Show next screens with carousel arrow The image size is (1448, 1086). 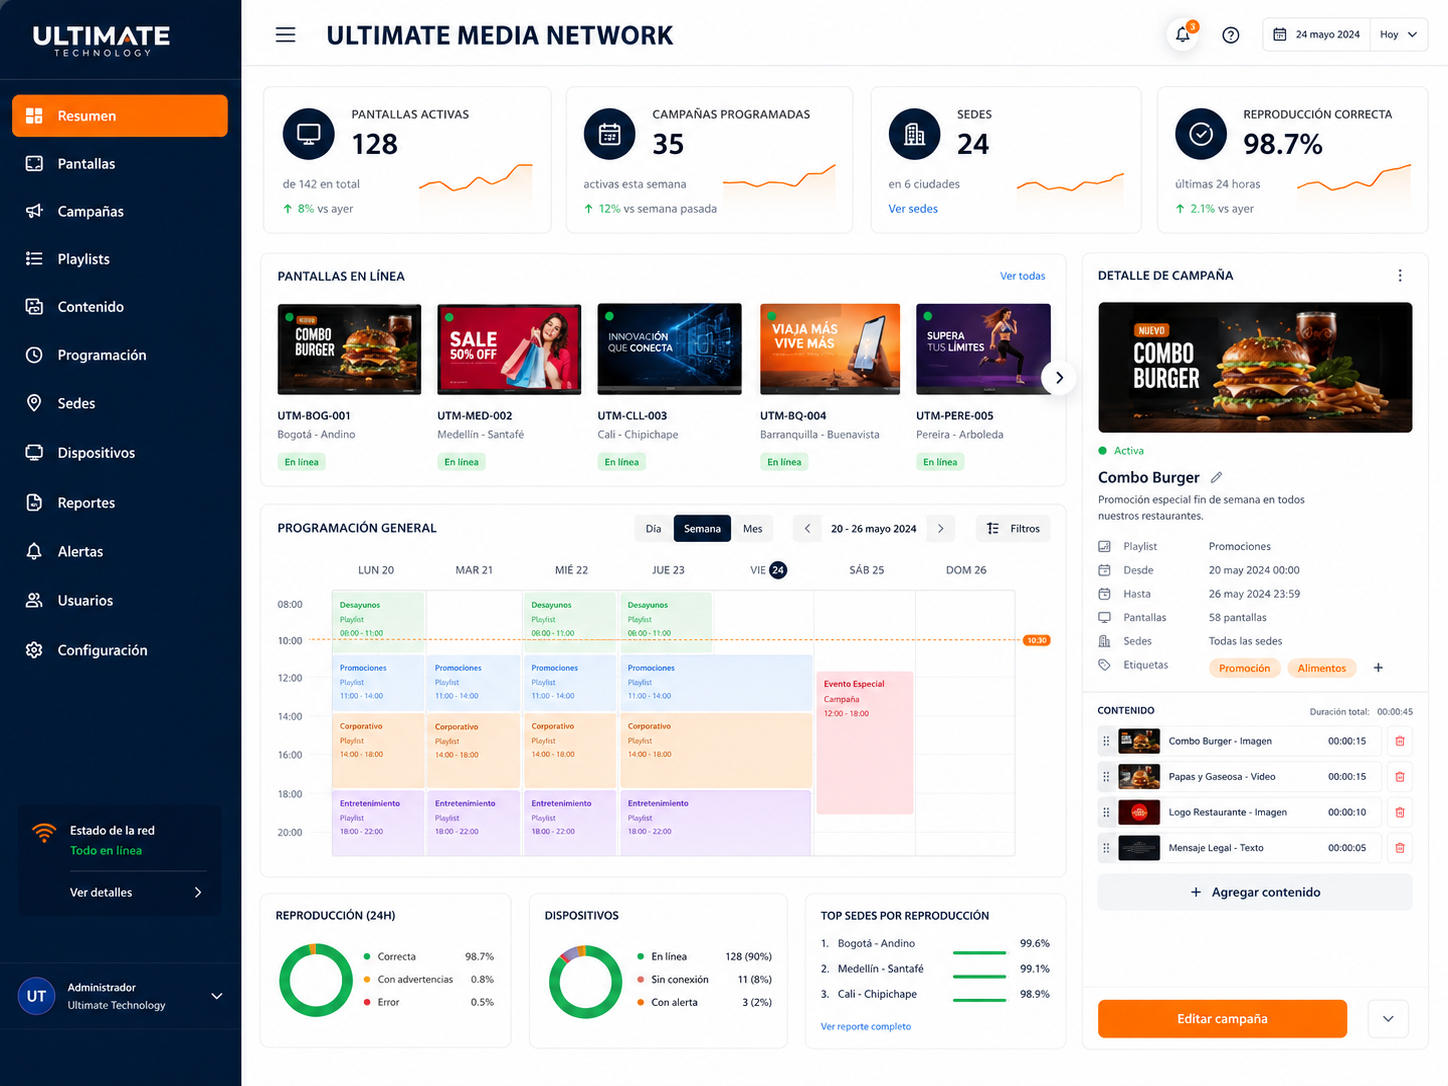click(x=1059, y=378)
